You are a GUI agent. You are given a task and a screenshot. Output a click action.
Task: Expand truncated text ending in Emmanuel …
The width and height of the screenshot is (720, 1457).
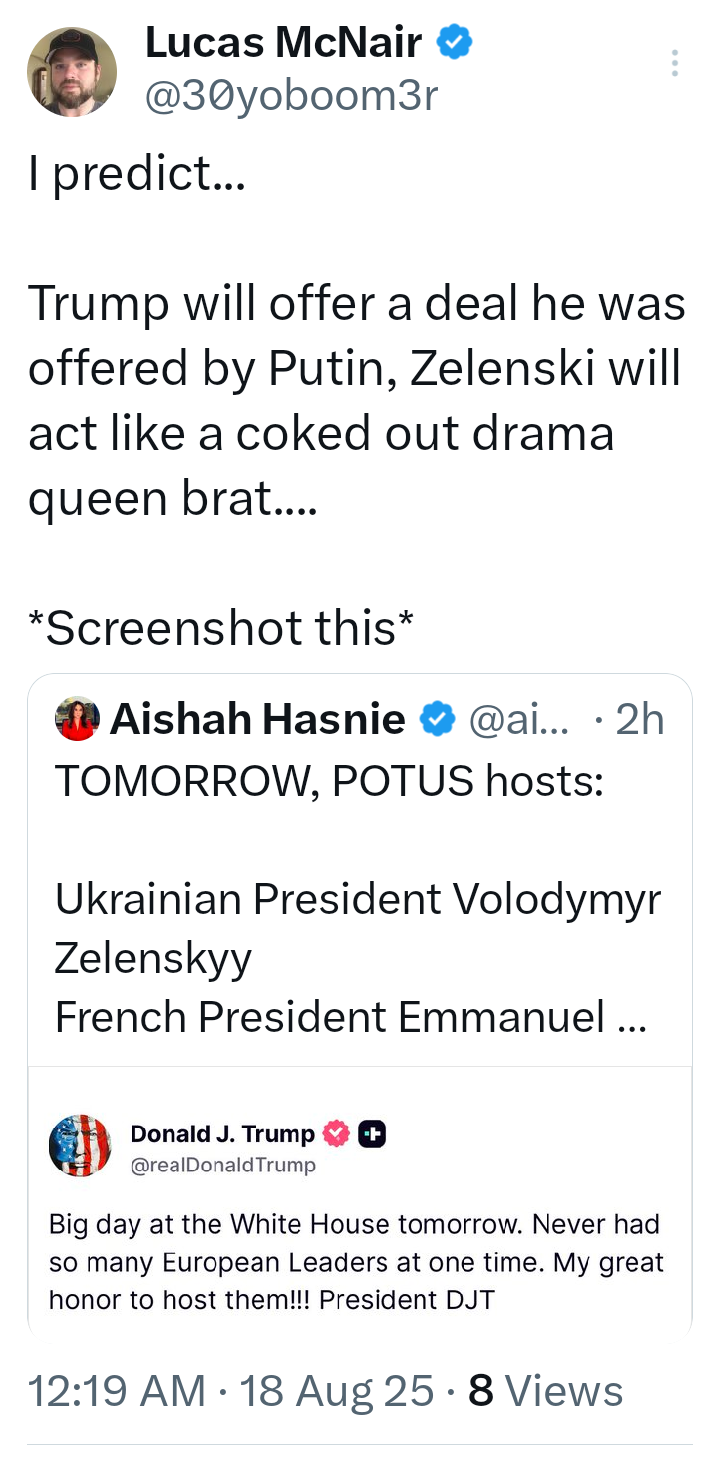[x=632, y=1017]
